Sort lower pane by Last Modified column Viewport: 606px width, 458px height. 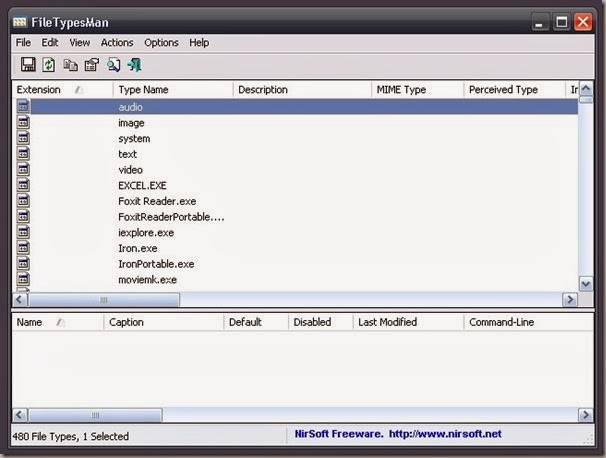click(408, 322)
